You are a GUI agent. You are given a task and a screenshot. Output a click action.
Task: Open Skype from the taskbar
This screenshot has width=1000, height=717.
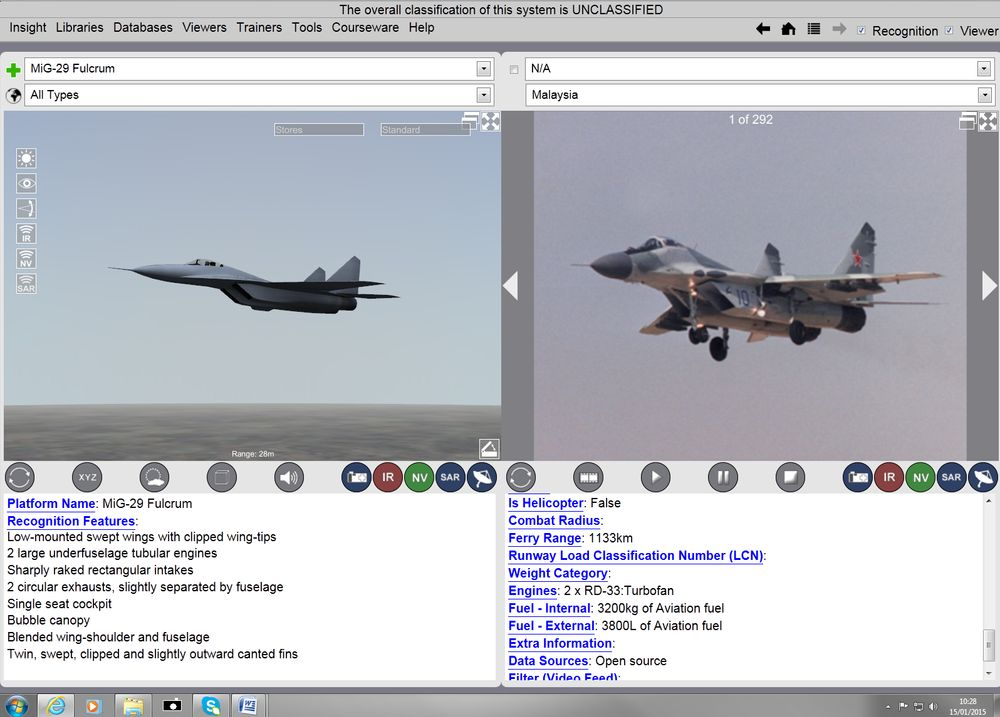pyautogui.click(x=210, y=706)
